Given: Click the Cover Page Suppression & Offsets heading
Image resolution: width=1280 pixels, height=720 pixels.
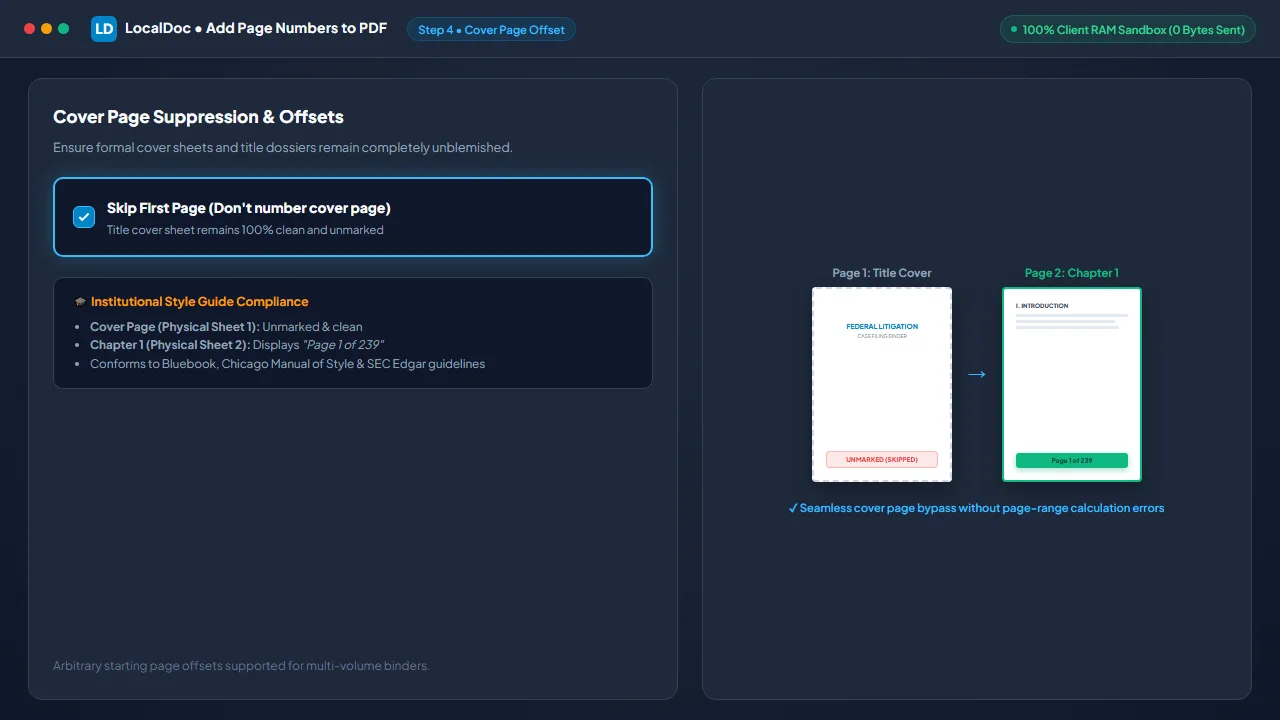Looking at the screenshot, I should pyautogui.click(x=198, y=117).
